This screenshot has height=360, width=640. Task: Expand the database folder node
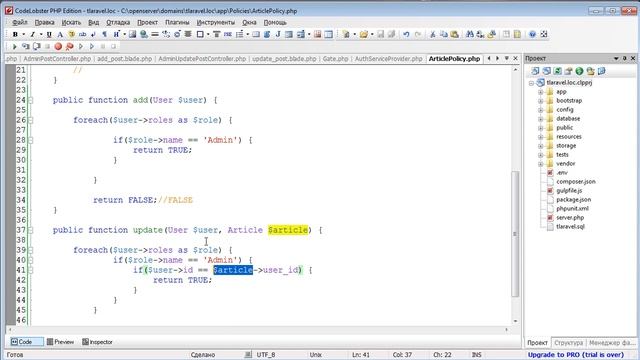tap(540, 119)
